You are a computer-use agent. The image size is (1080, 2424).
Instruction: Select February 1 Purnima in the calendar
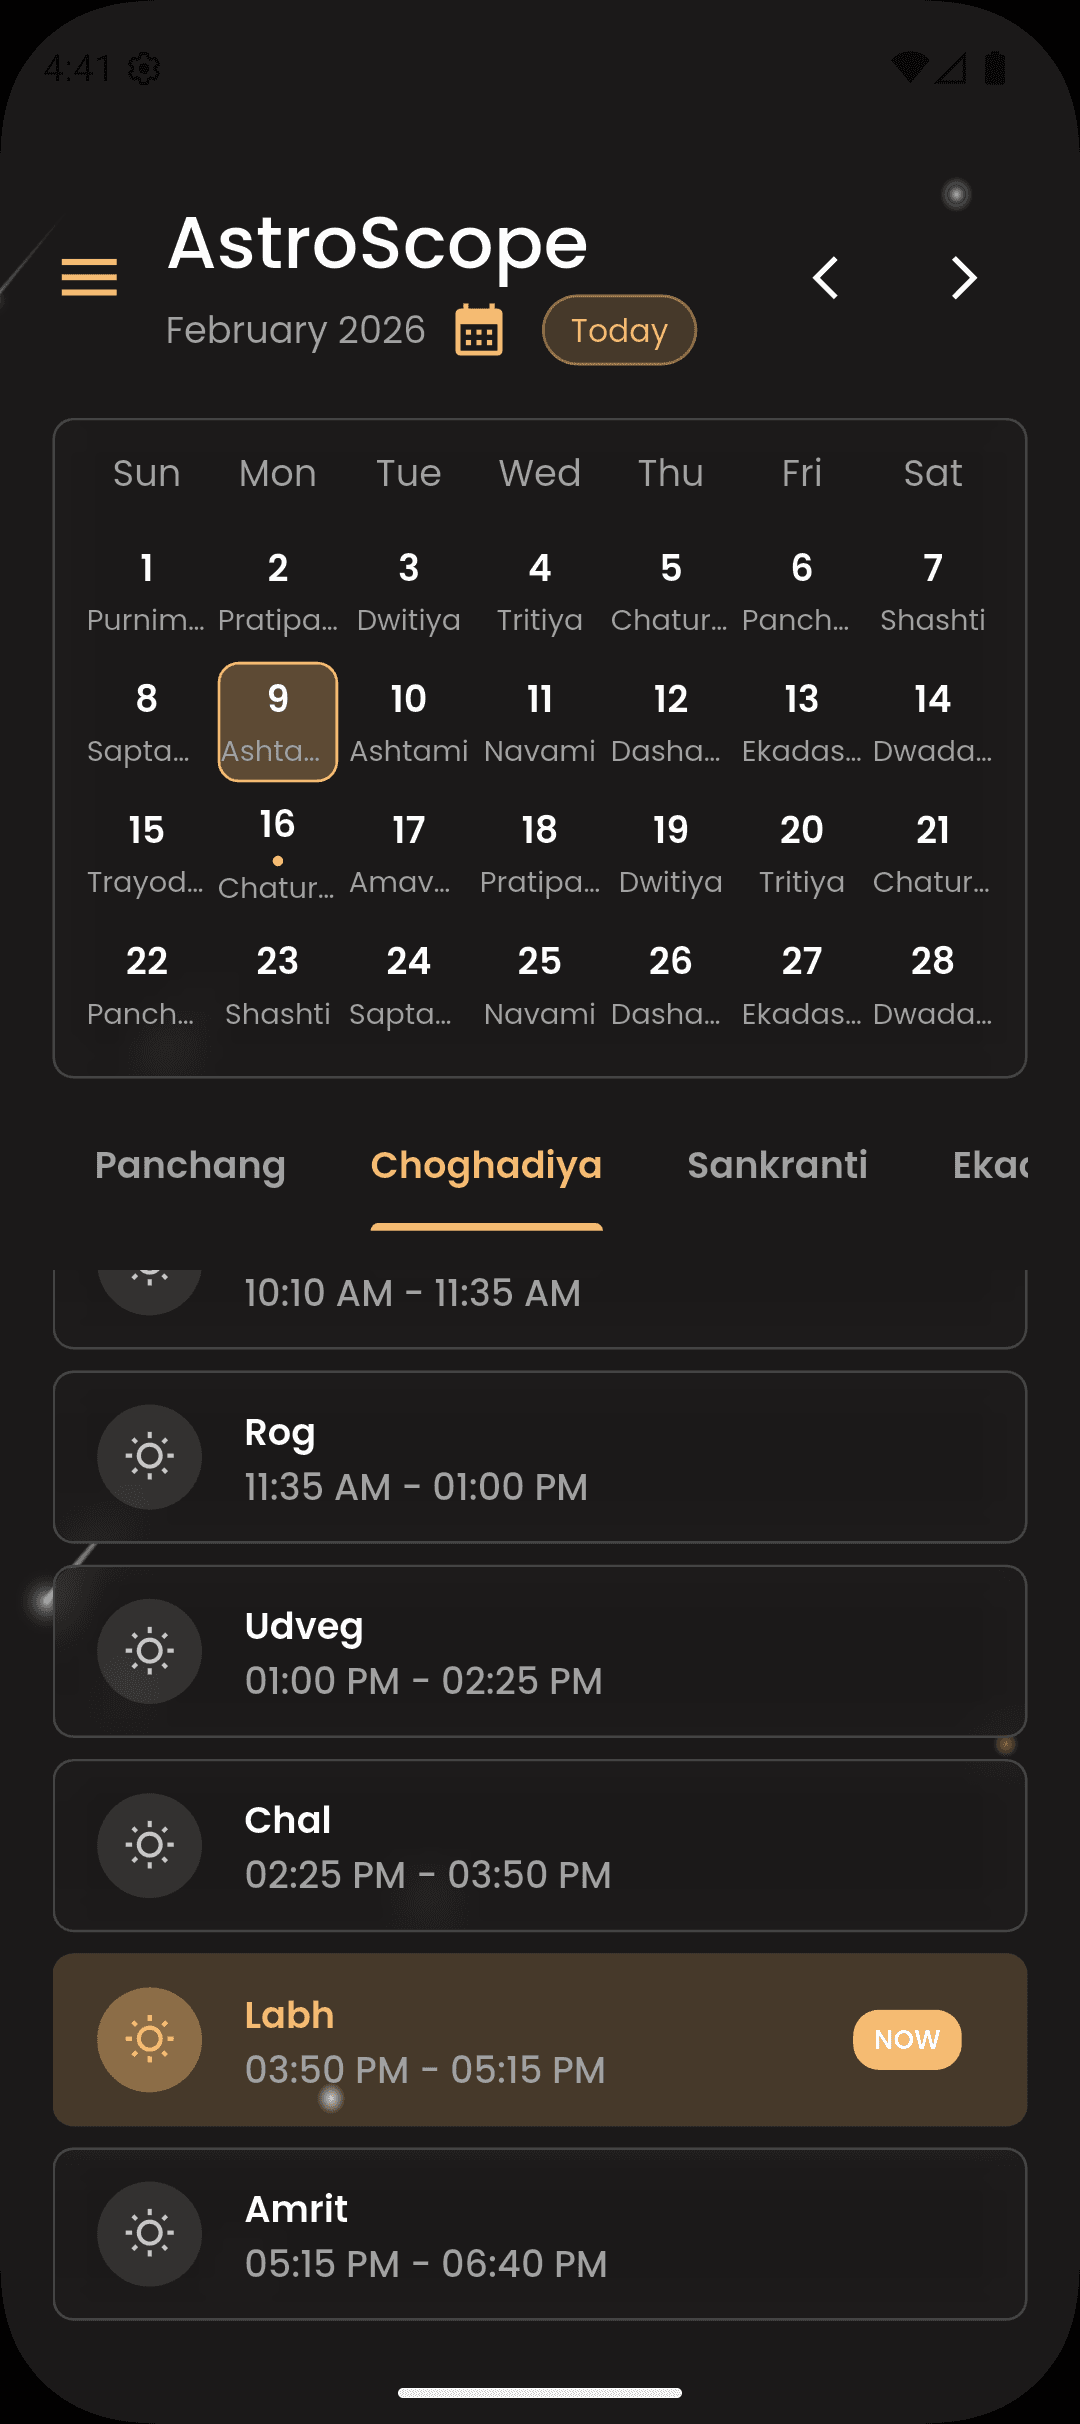(146, 590)
